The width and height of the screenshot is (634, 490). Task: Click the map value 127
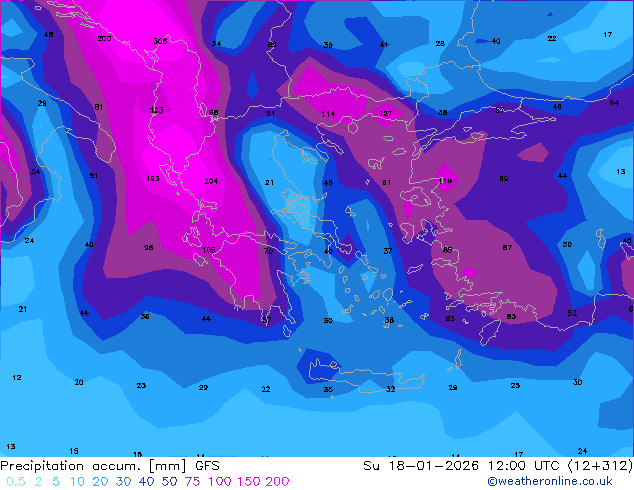(x=386, y=114)
